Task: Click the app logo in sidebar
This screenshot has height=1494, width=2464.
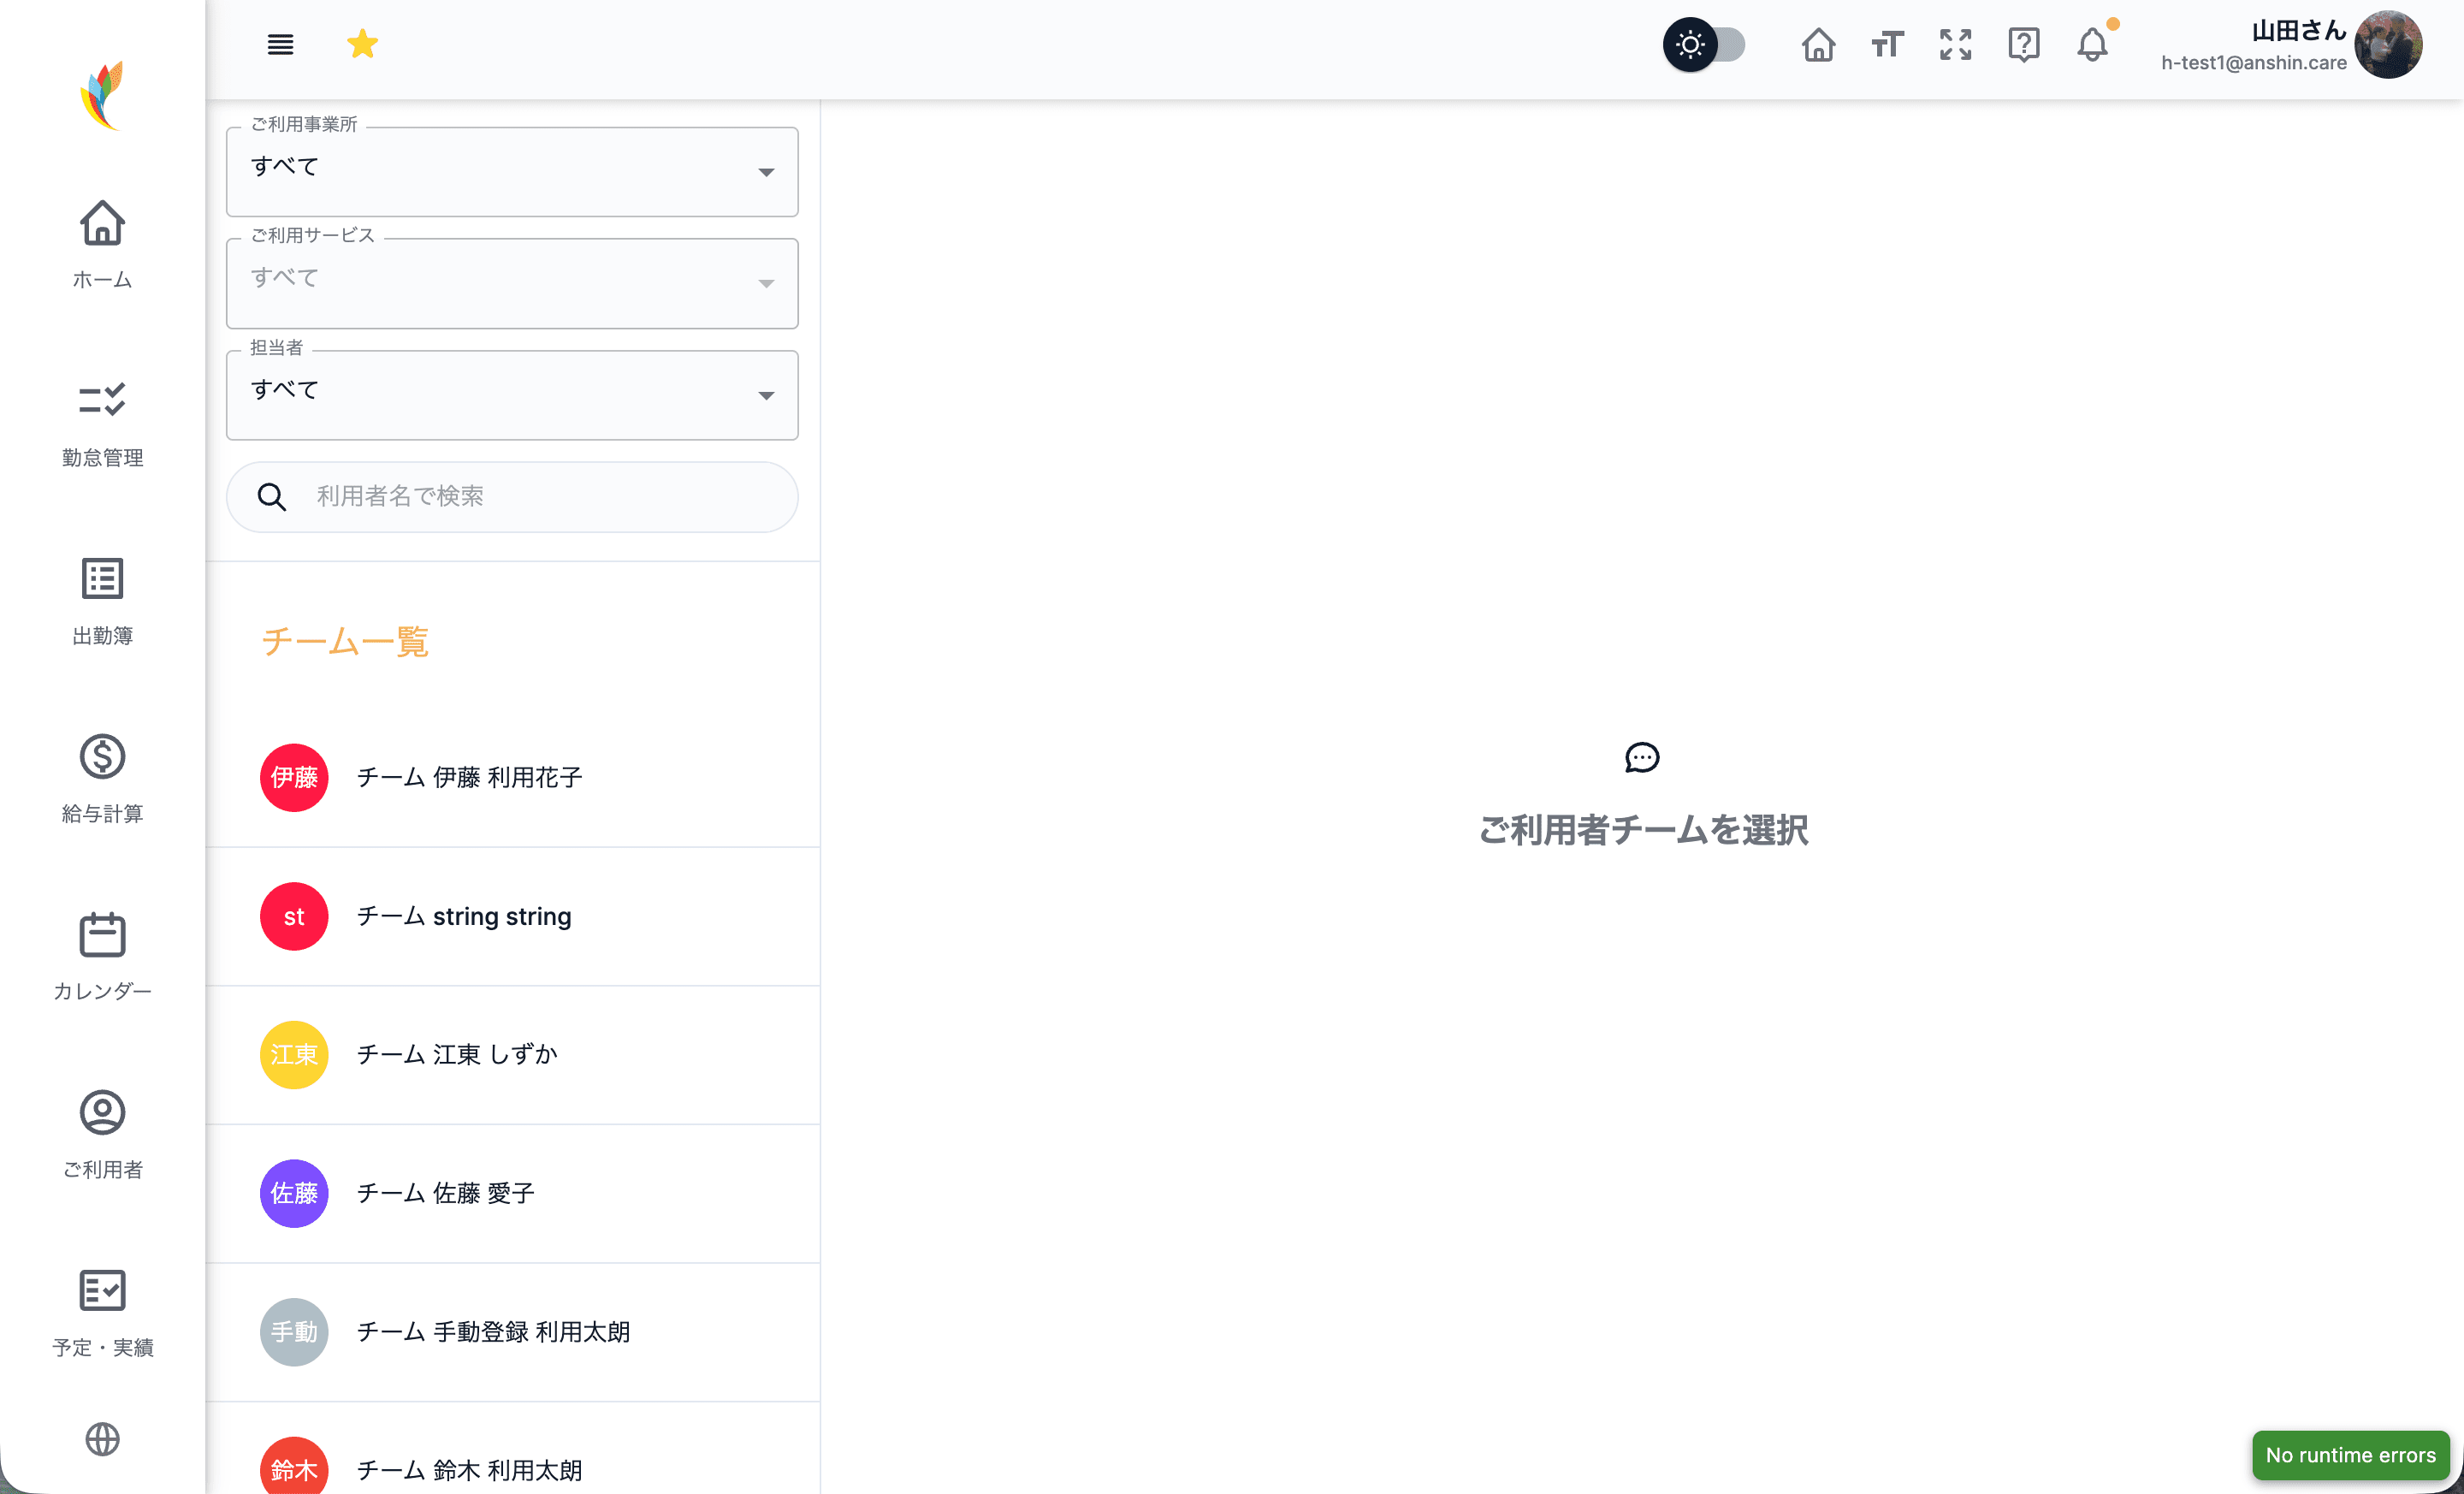Action: pyautogui.click(x=102, y=96)
